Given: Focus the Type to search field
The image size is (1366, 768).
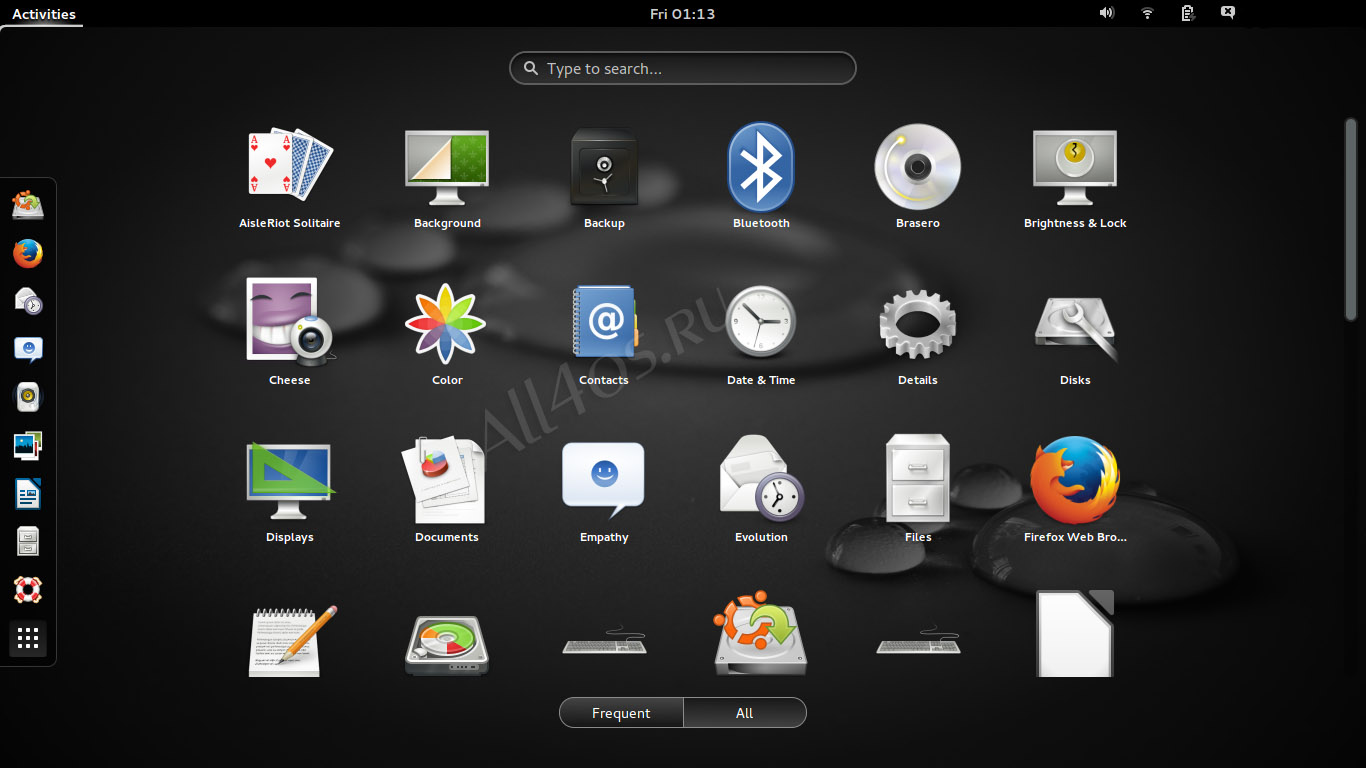Looking at the screenshot, I should pyautogui.click(x=683, y=68).
